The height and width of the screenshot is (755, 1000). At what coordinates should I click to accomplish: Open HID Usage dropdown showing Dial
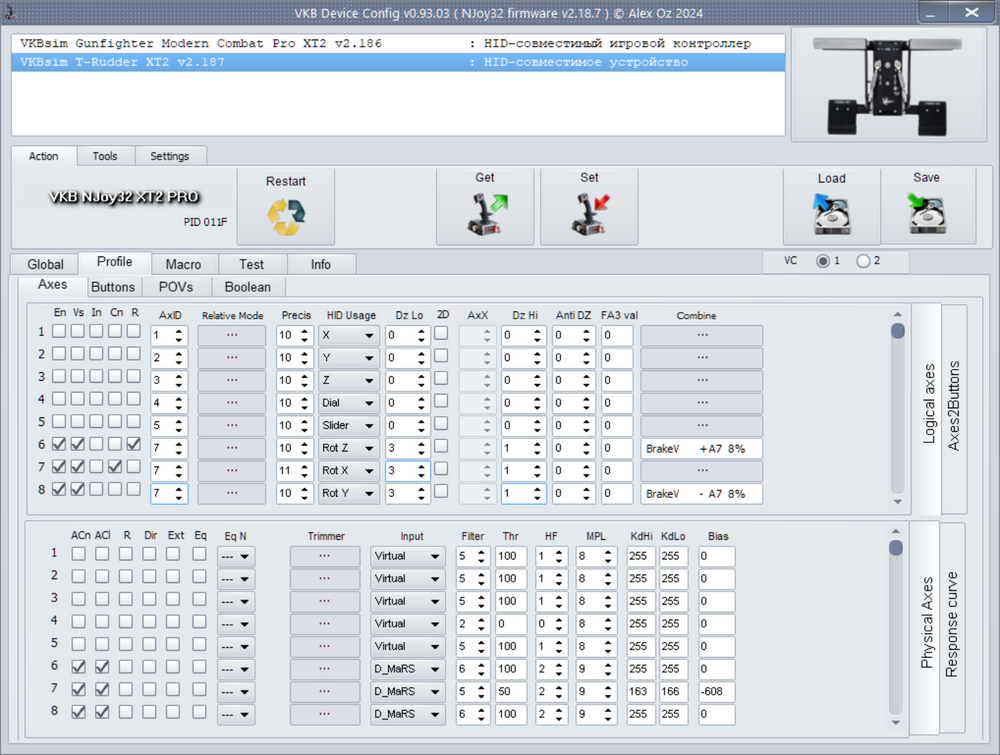(x=349, y=403)
